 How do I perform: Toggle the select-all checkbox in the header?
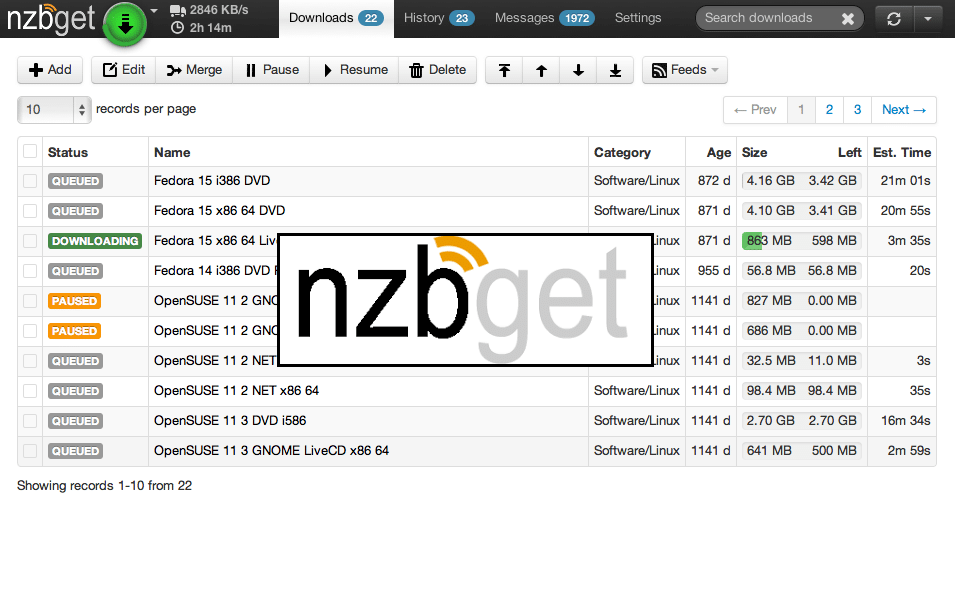pos(30,151)
